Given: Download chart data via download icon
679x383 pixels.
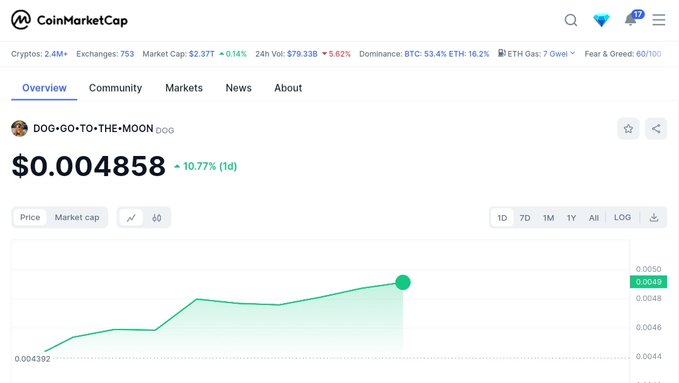Looking at the screenshot, I should pos(654,217).
